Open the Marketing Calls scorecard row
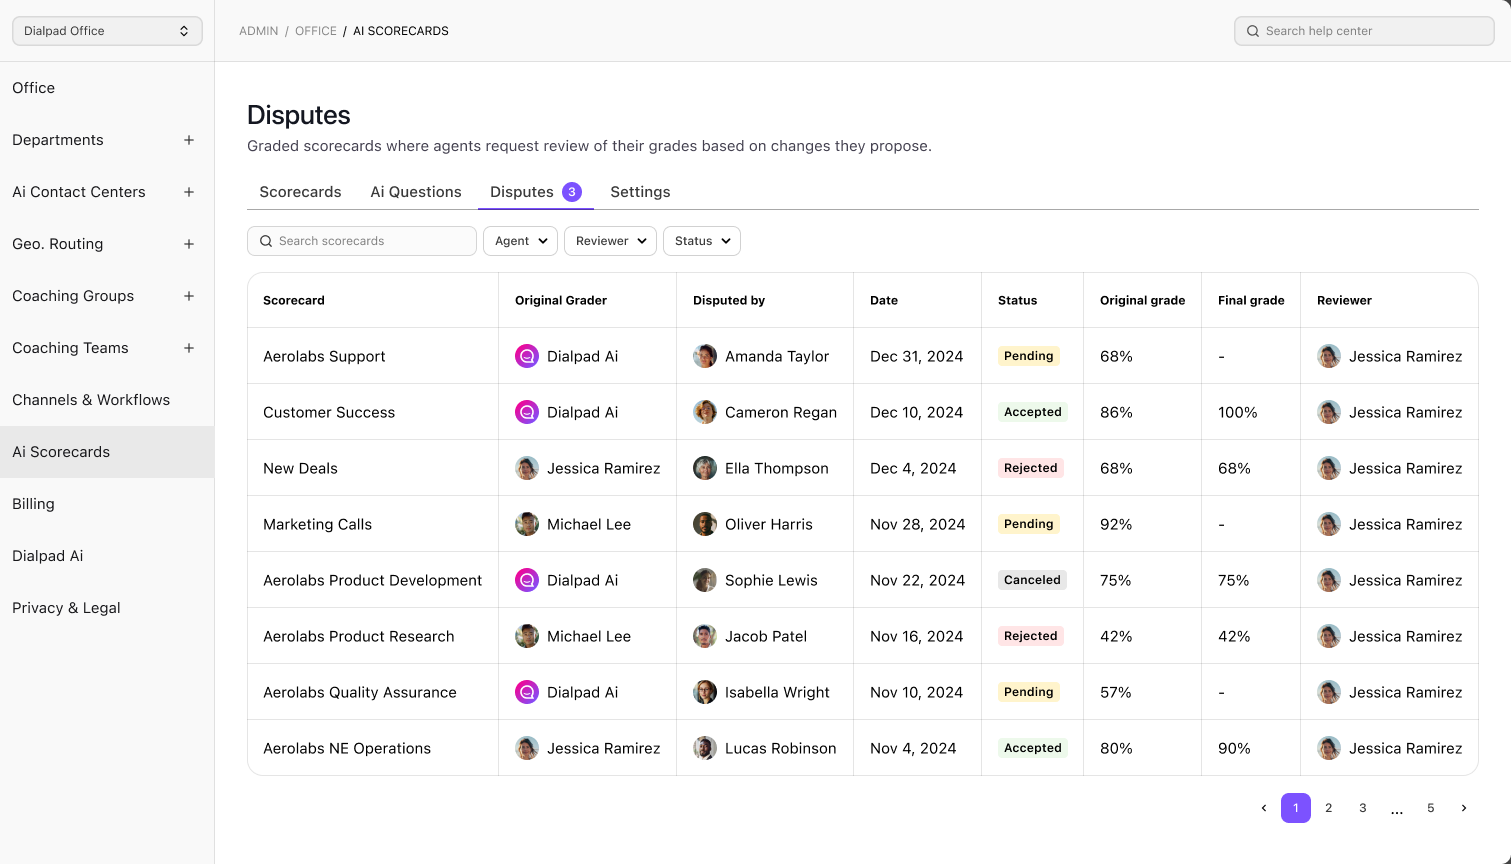This screenshot has width=1511, height=864. tap(863, 524)
